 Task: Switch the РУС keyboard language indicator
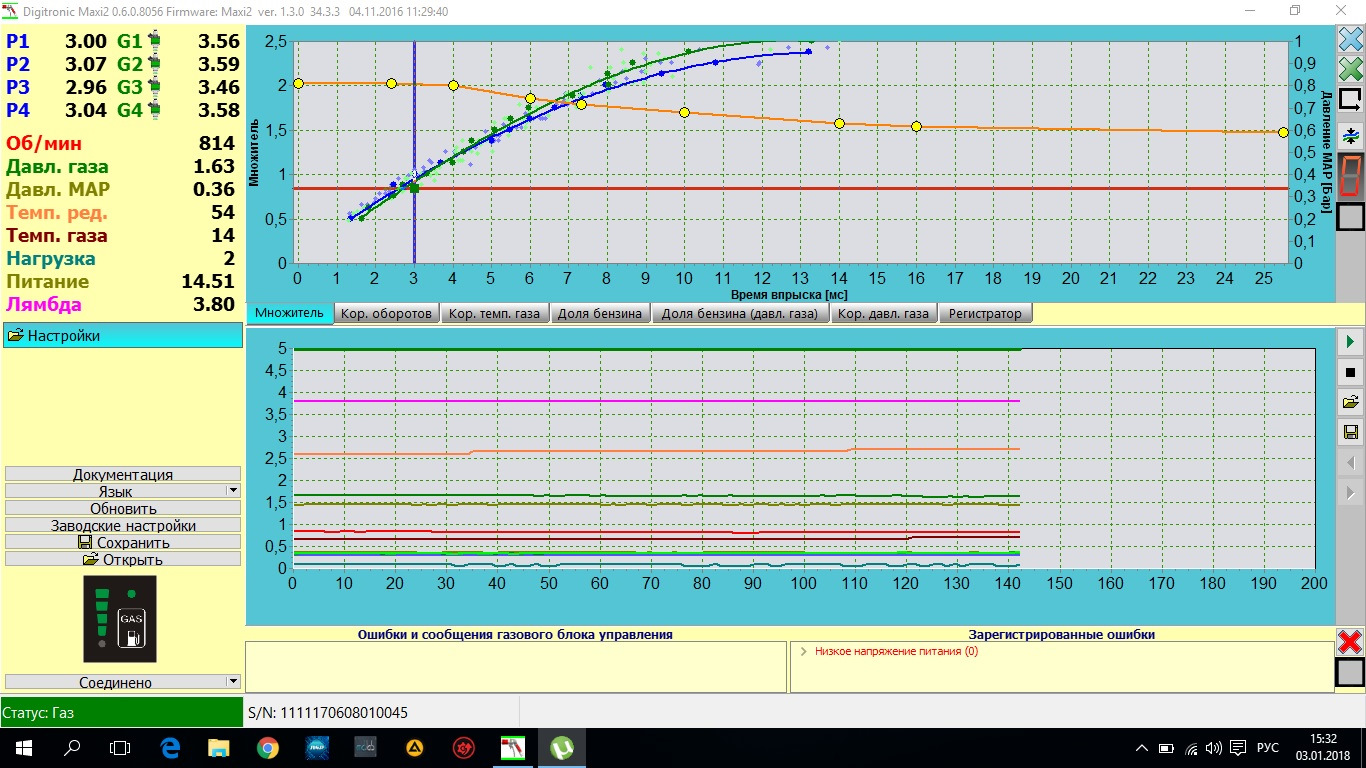1268,748
